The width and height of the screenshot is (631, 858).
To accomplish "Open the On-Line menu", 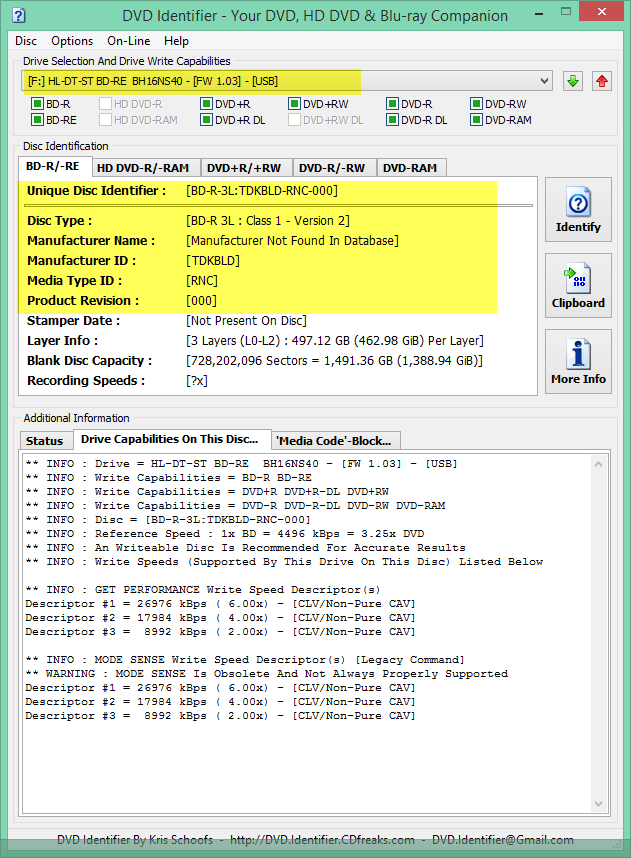I will (x=129, y=41).
